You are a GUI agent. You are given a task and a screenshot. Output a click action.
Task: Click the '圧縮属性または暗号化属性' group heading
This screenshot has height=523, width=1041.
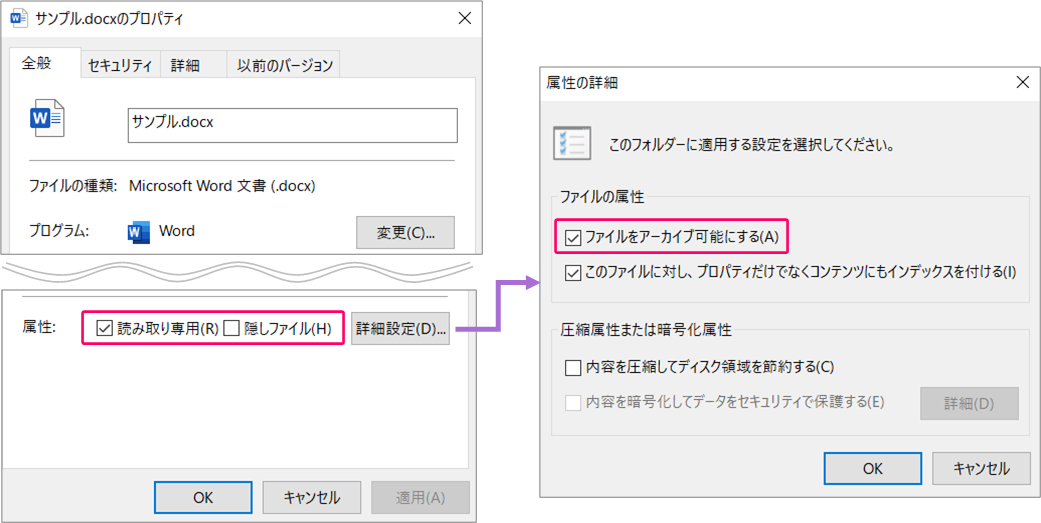[x=645, y=329]
